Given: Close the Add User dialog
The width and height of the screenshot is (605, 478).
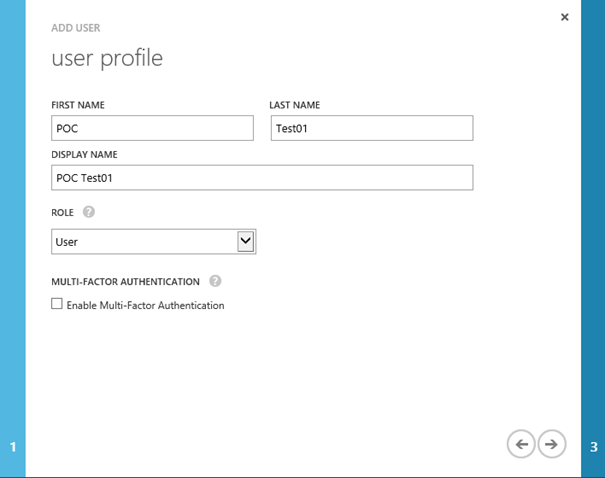Looking at the screenshot, I should click(x=564, y=17).
